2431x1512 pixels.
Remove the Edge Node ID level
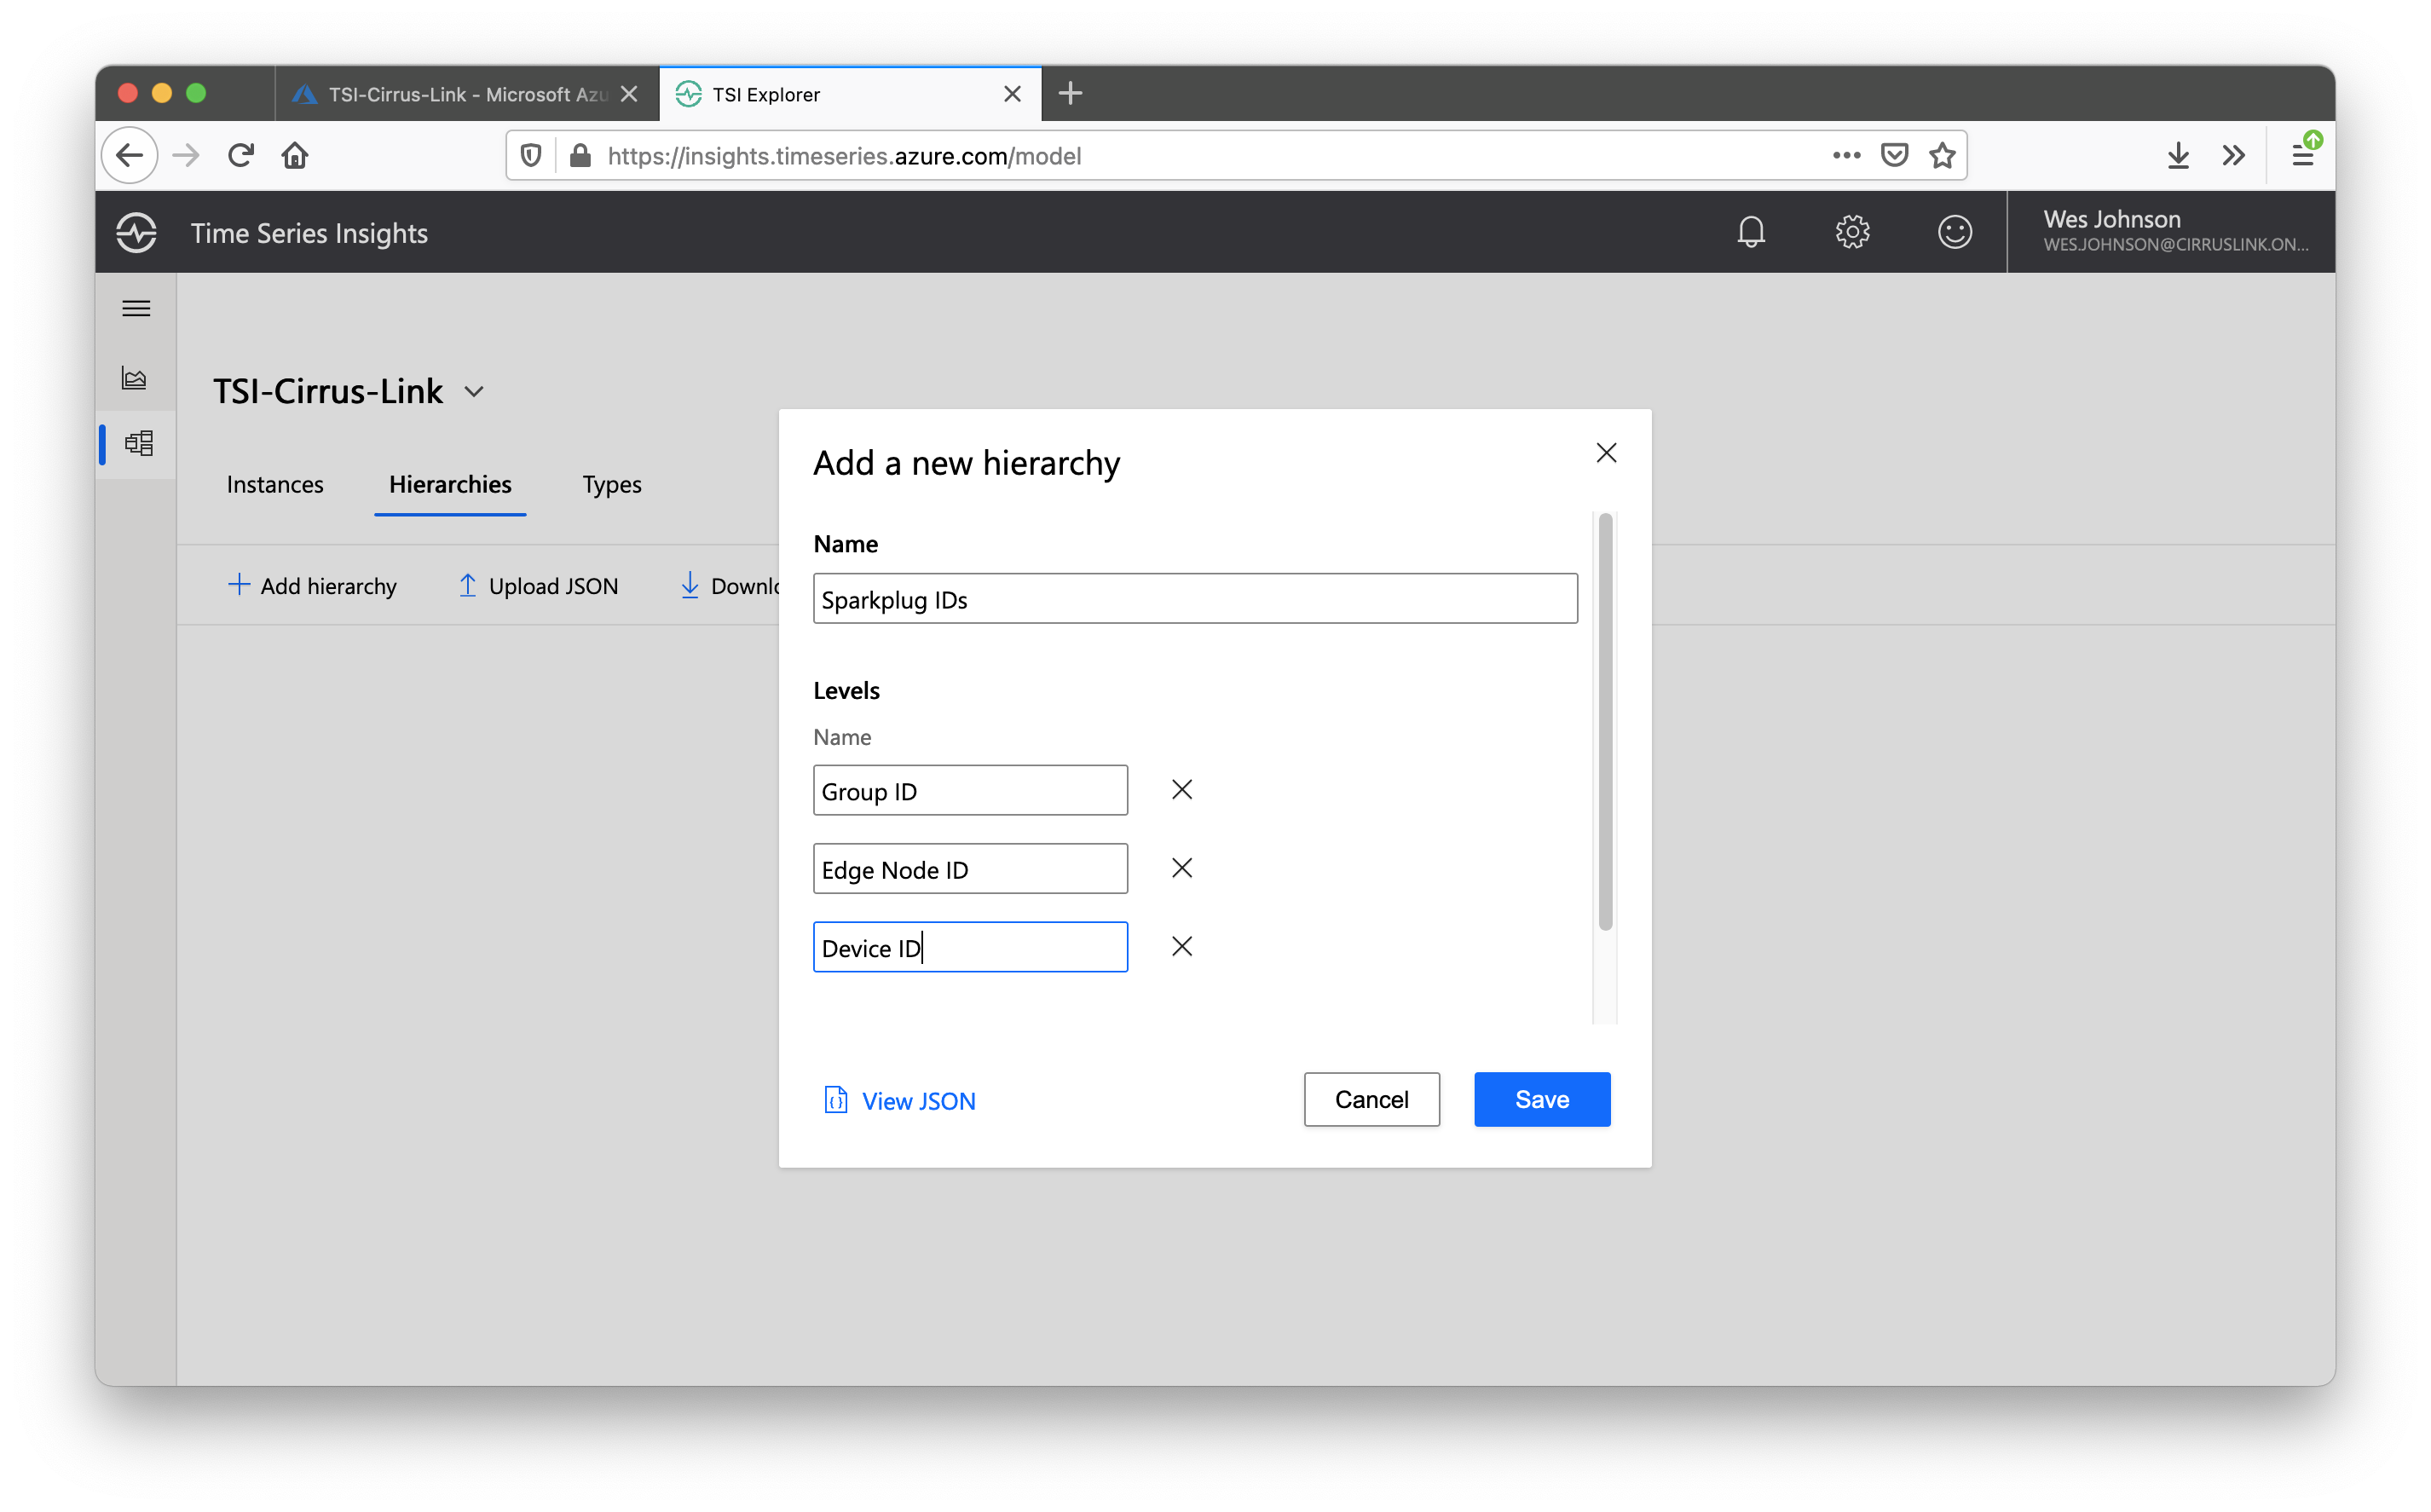pos(1181,868)
